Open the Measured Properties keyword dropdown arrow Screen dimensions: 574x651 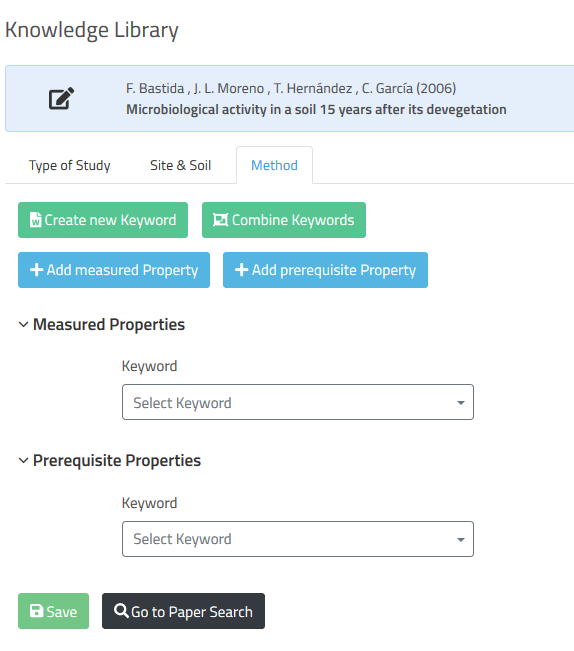461,403
